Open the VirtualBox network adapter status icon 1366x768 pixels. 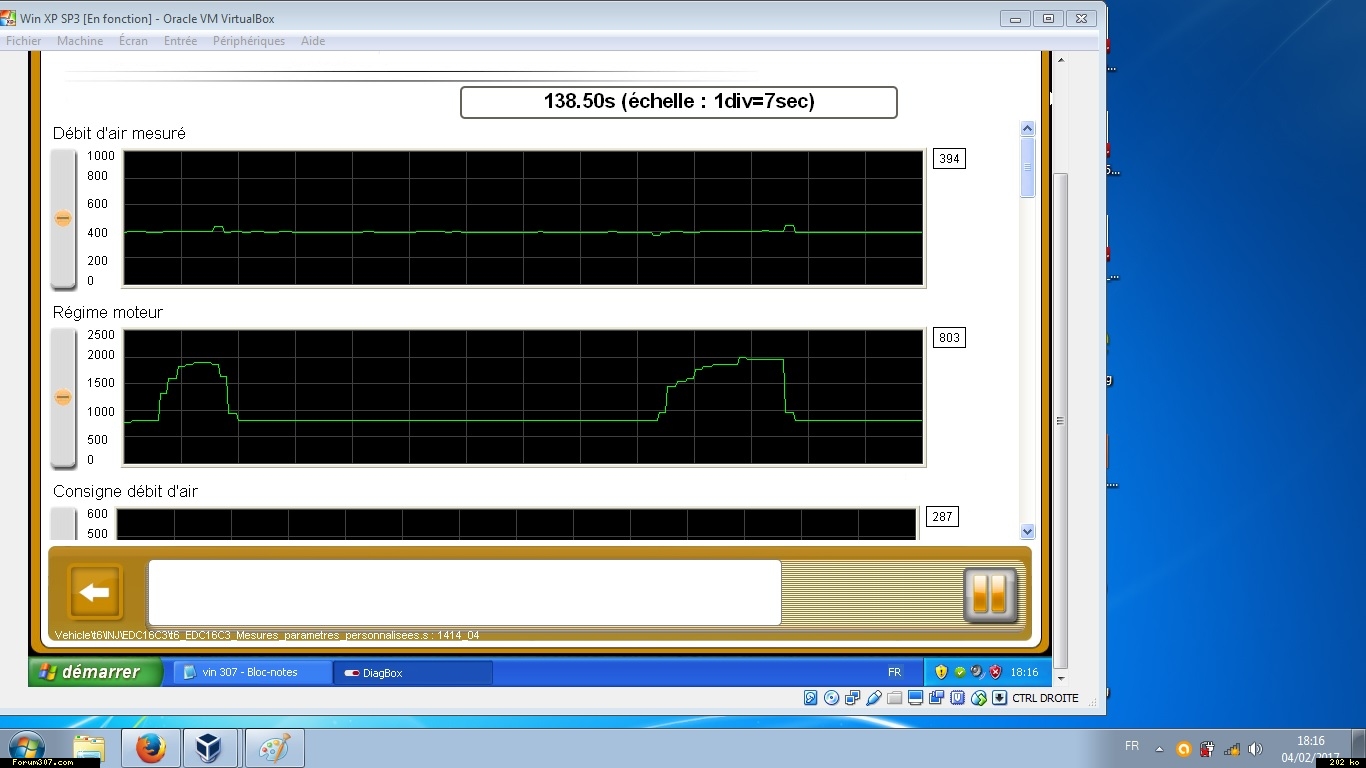(852, 698)
